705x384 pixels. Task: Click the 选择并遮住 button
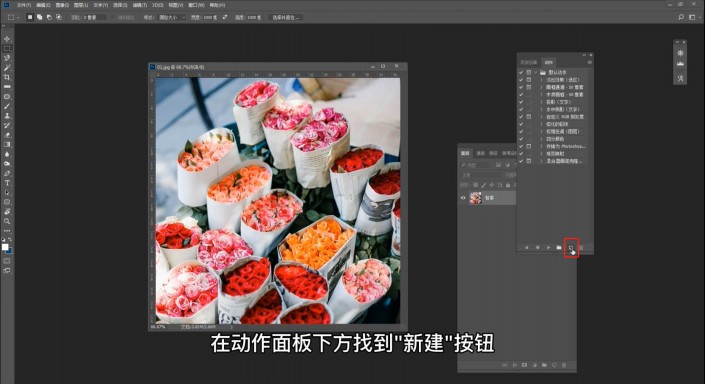pos(286,17)
